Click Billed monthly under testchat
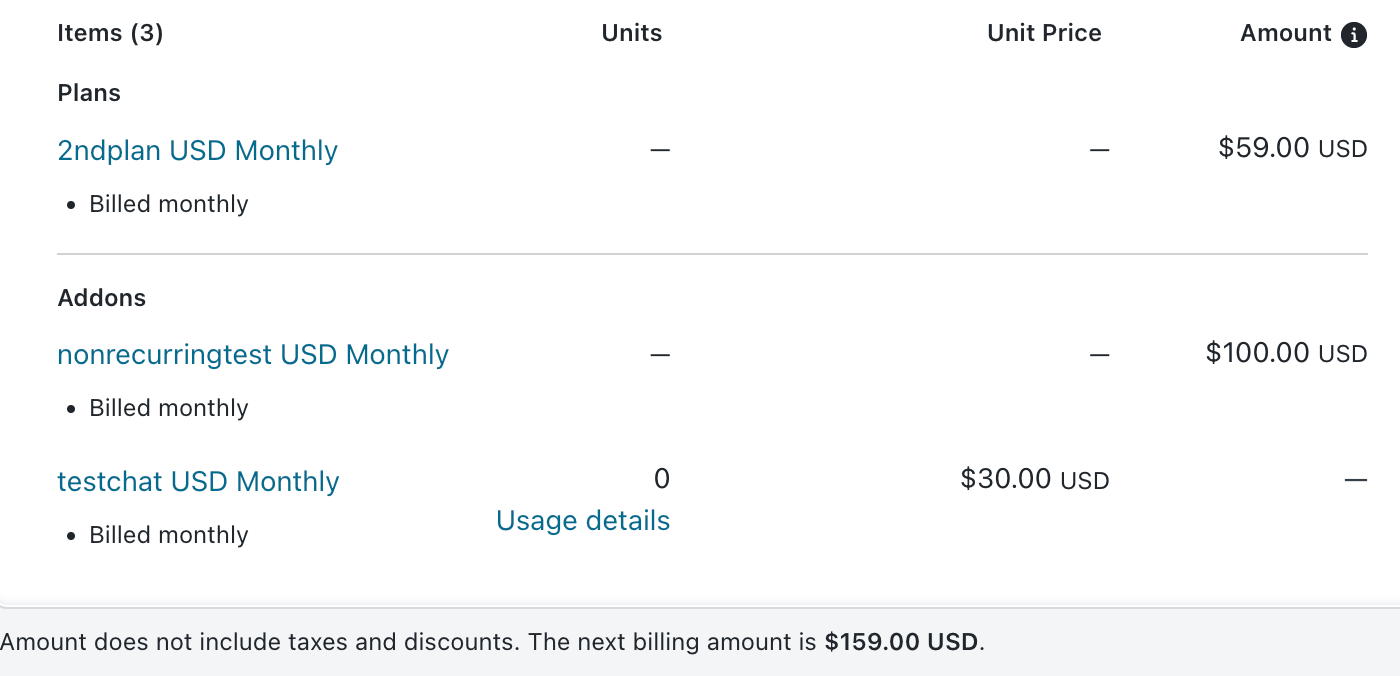1400x676 pixels. coord(169,535)
